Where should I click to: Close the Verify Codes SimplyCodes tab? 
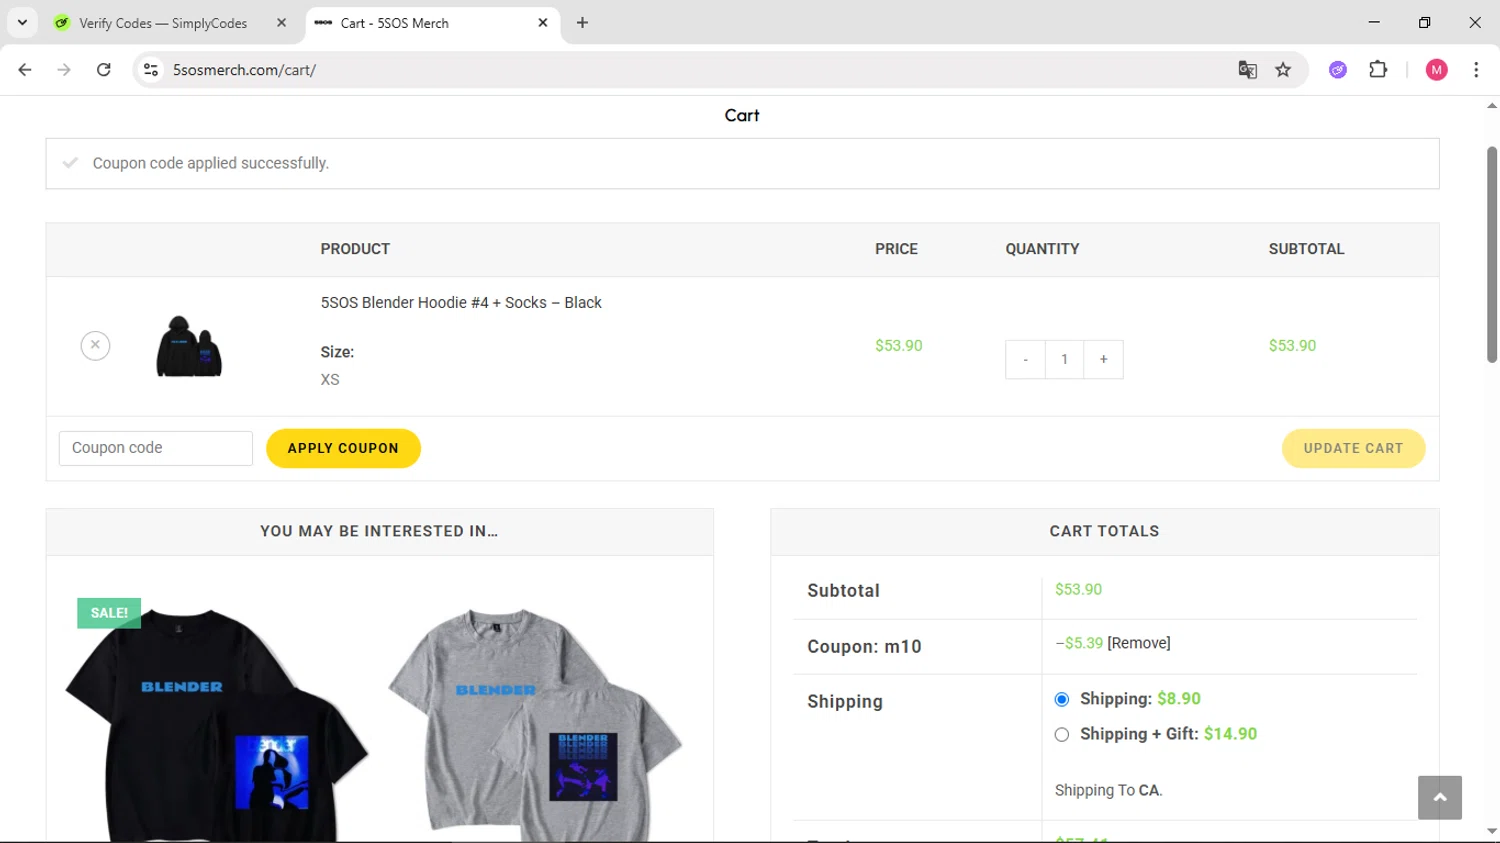pyautogui.click(x=281, y=22)
